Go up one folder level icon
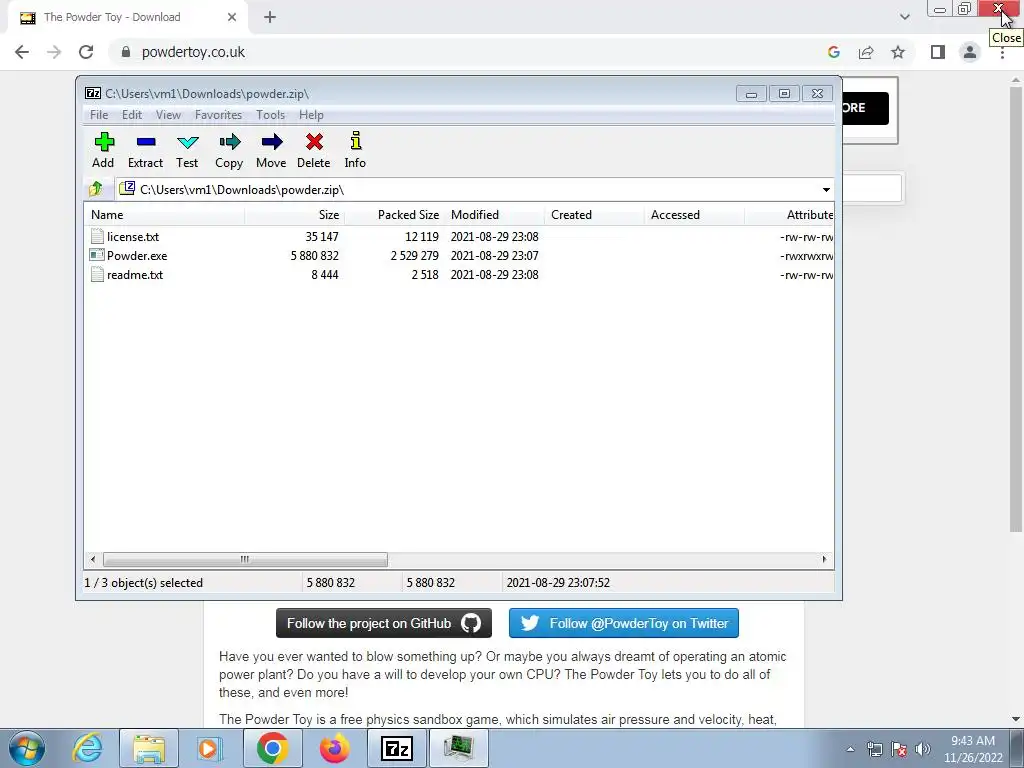Image resolution: width=1024 pixels, height=768 pixels. click(x=96, y=189)
